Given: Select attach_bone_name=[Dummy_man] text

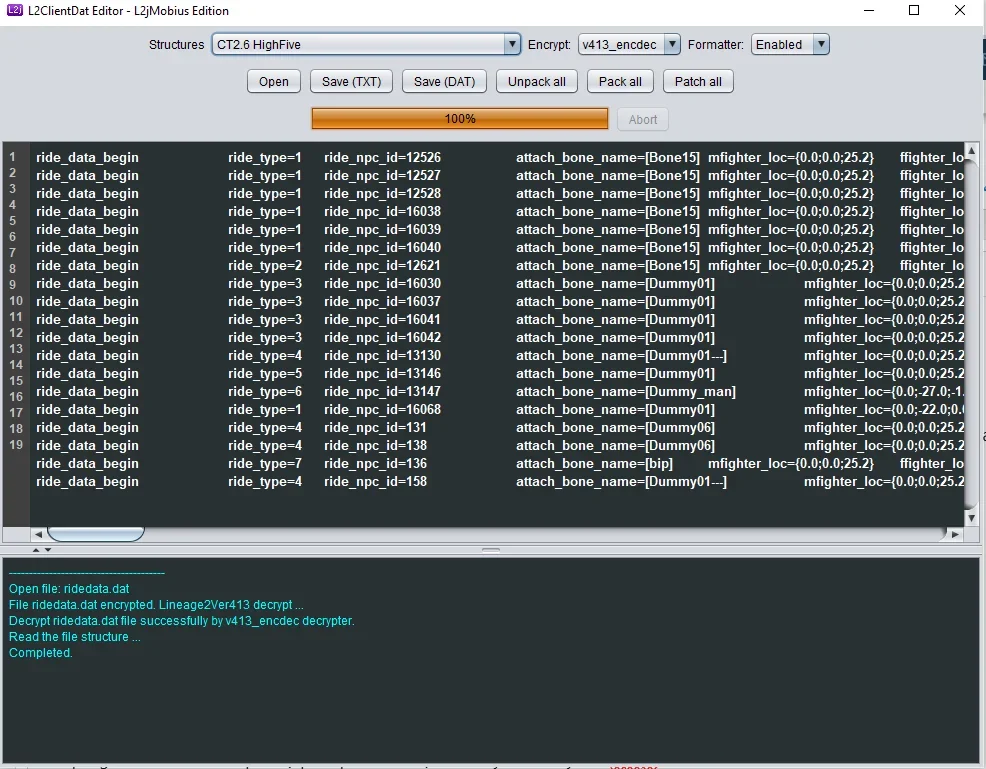Looking at the screenshot, I should pyautogui.click(x=626, y=392).
